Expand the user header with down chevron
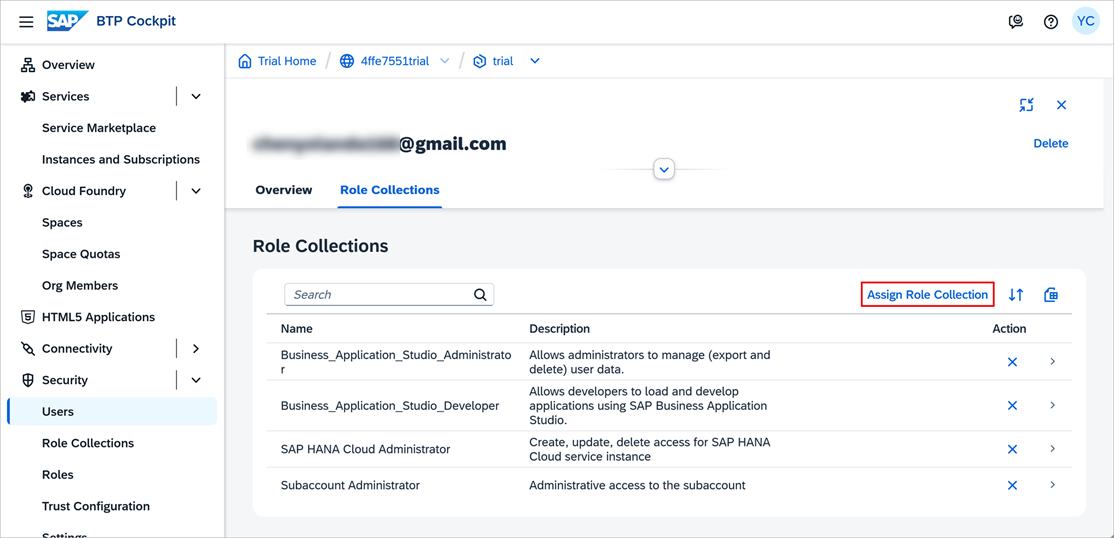1114x538 pixels. (664, 170)
